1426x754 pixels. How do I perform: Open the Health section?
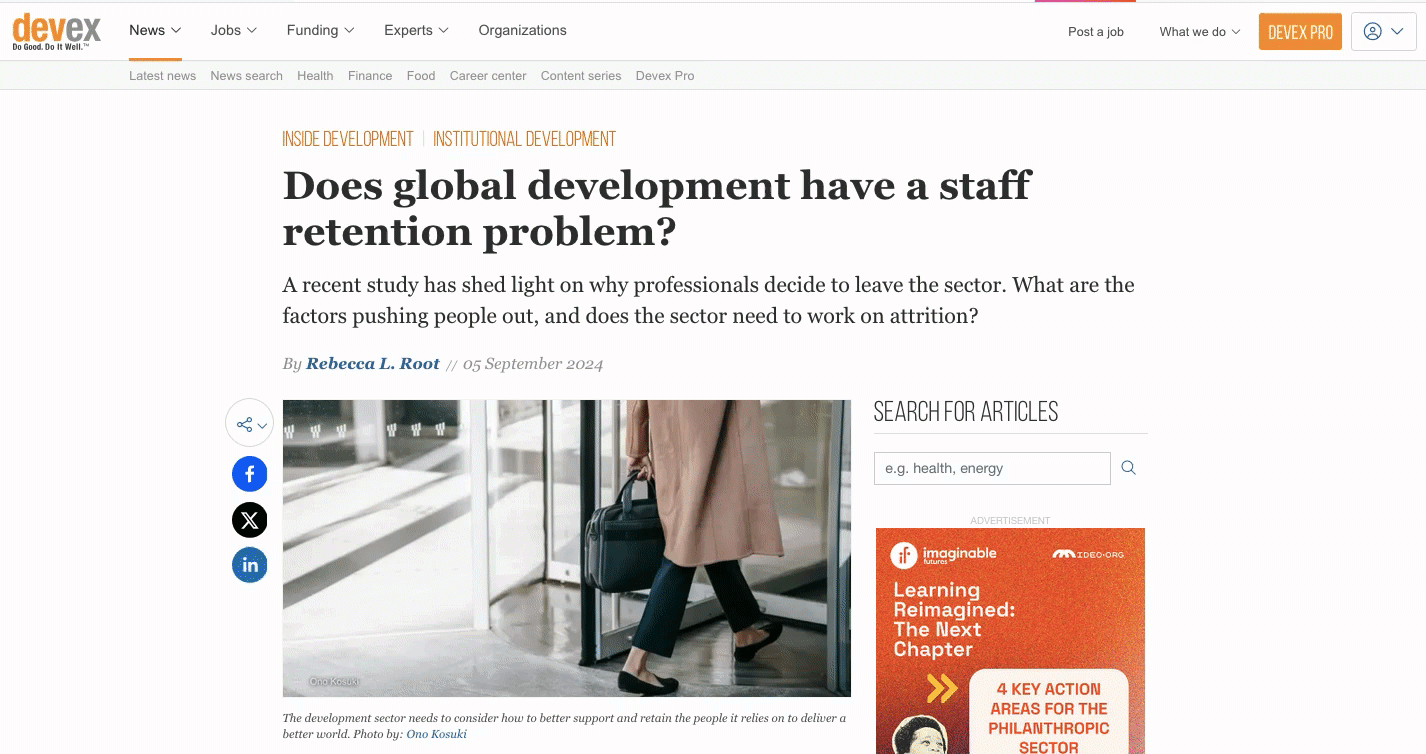(x=315, y=76)
